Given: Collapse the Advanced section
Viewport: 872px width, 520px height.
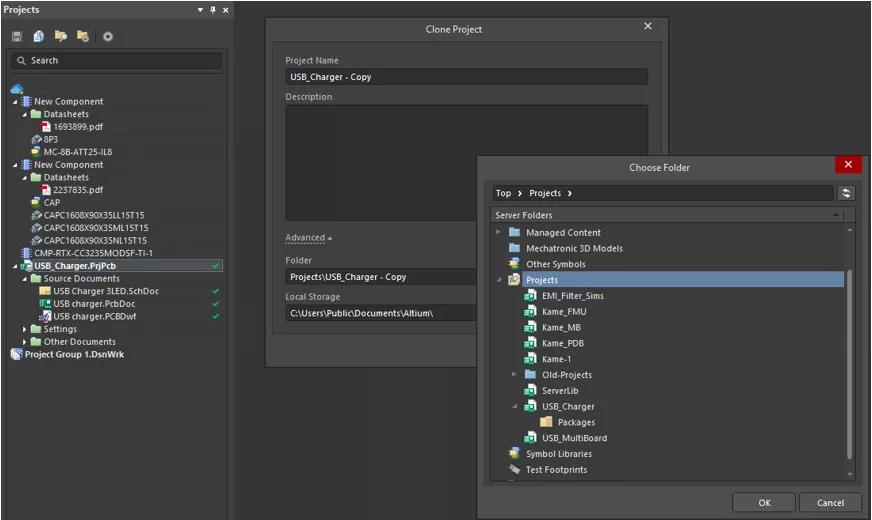Looking at the screenshot, I should click(308, 238).
